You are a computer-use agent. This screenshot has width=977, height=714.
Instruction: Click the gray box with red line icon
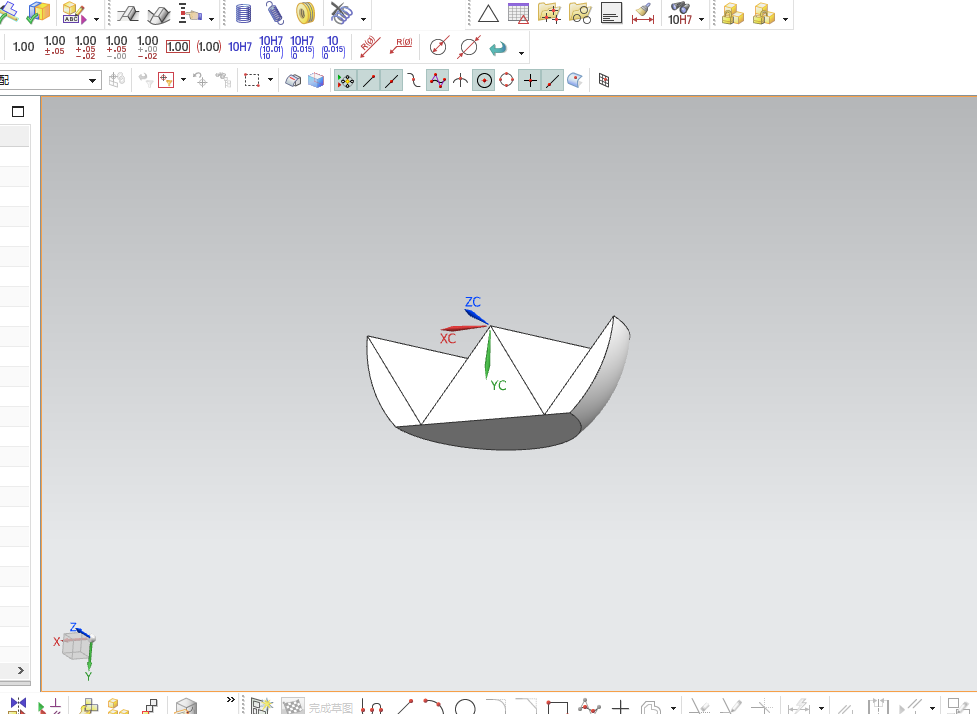293,80
